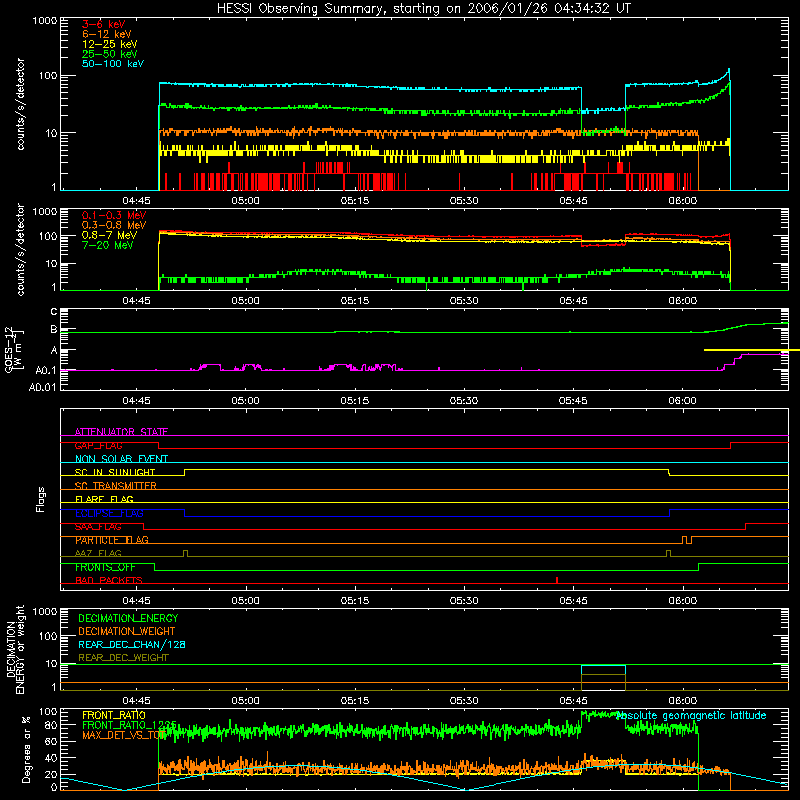Image resolution: width=800 pixels, height=800 pixels.
Task: Click the A0.1 label on GOES axis
Action: click(46, 370)
